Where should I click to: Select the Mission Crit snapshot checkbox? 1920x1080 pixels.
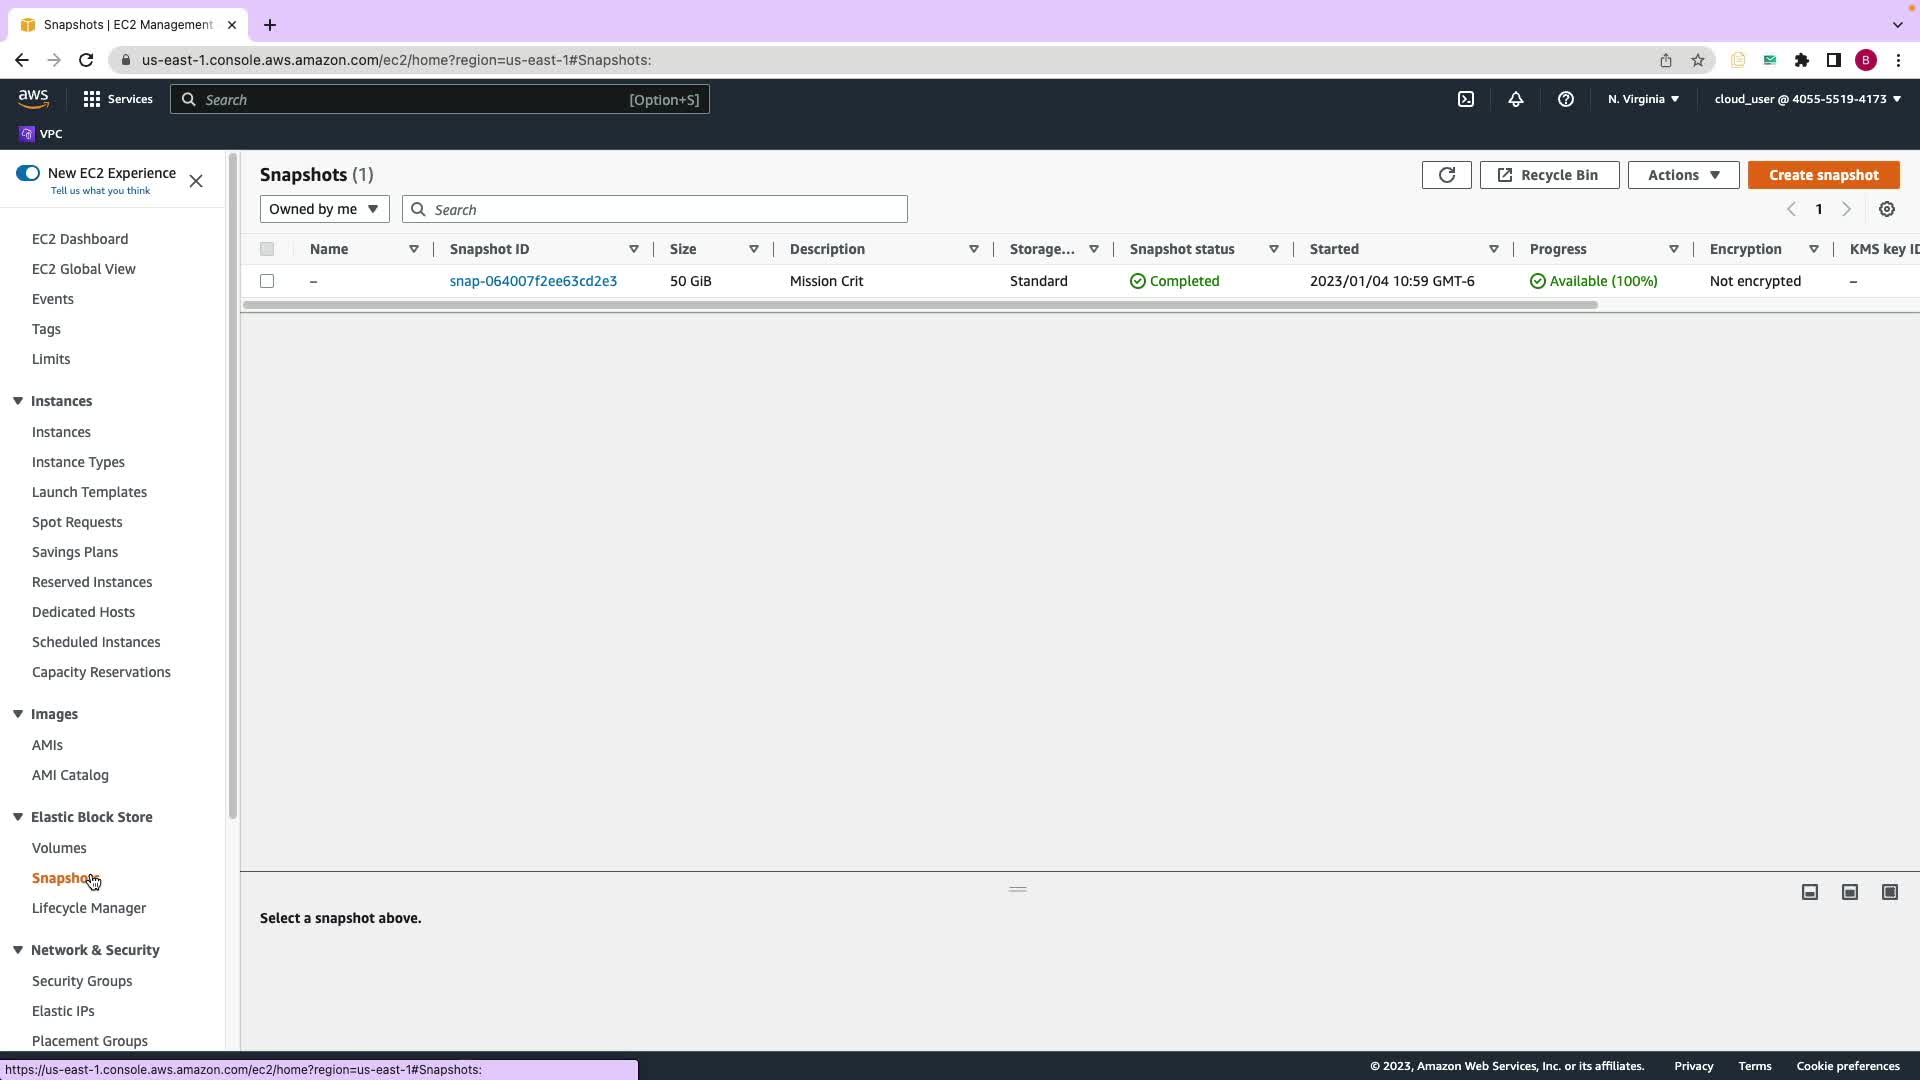(x=267, y=281)
